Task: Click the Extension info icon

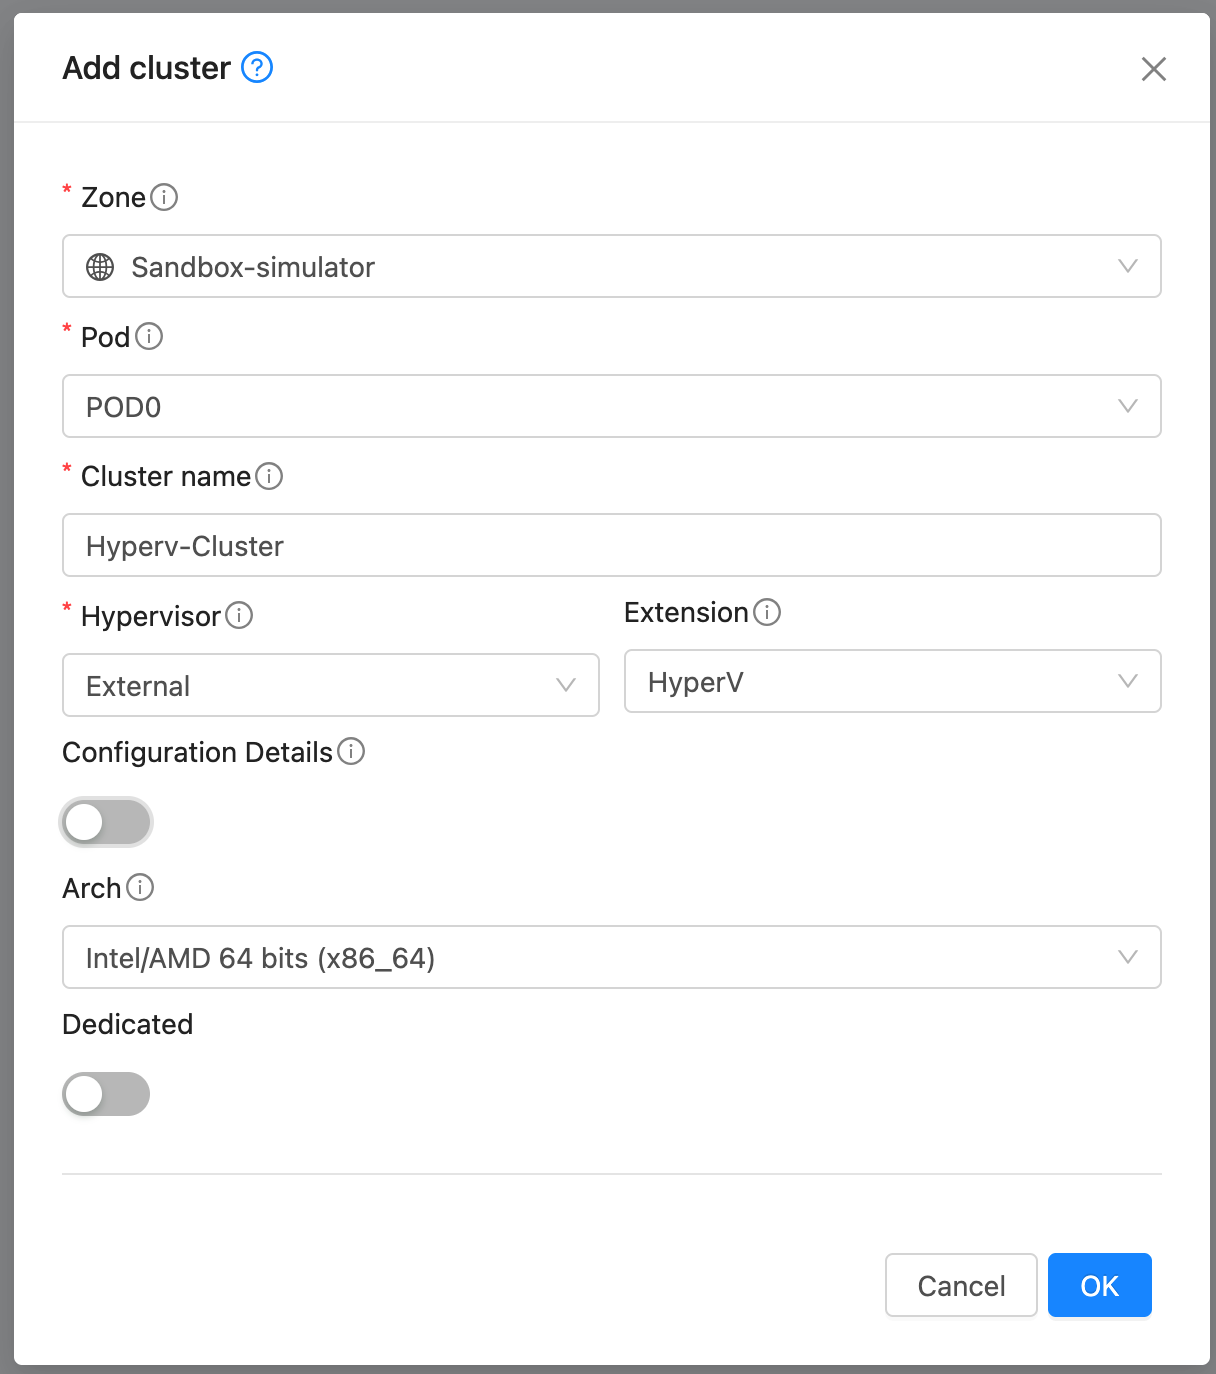Action: pos(767,612)
